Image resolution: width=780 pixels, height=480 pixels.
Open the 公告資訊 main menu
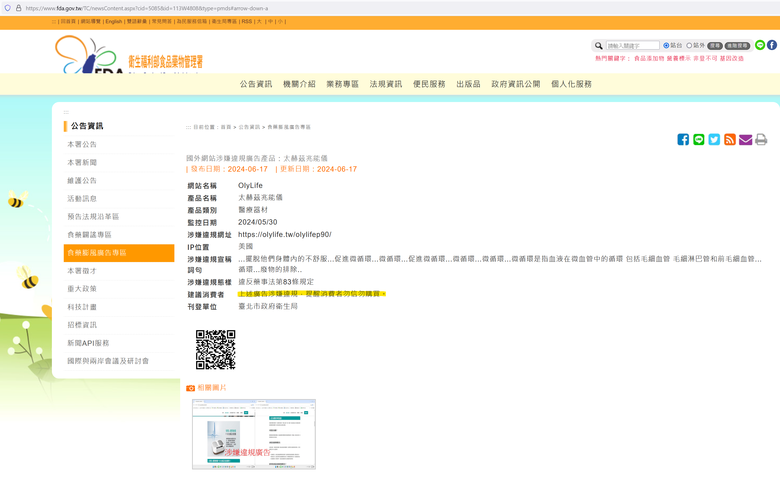point(256,84)
